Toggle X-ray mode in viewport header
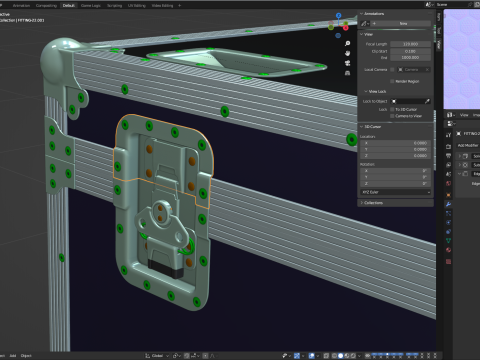Screen dimensions: 480x360 pos(326,356)
